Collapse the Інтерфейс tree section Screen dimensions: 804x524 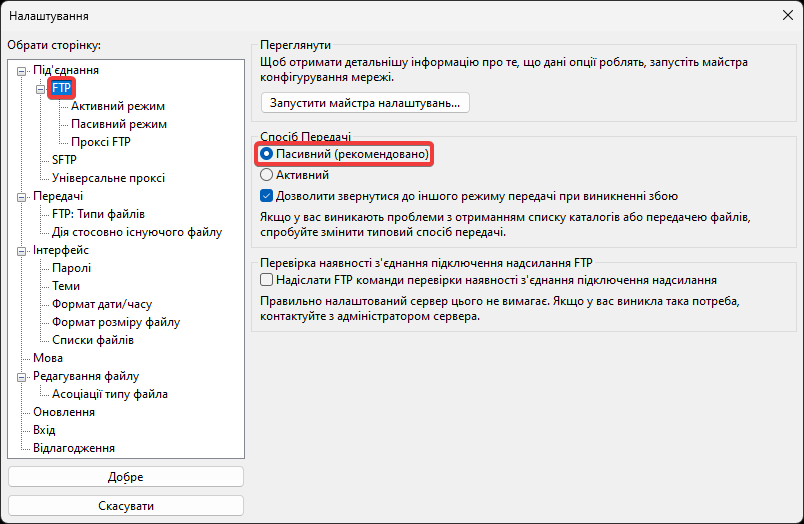[22, 250]
